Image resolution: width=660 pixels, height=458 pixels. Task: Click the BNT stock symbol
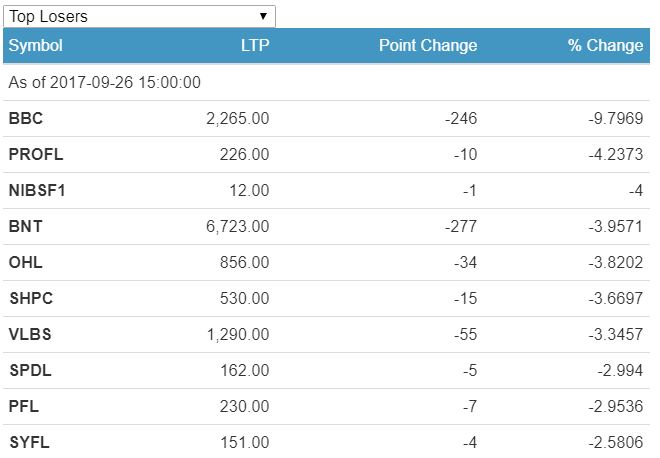(25, 226)
